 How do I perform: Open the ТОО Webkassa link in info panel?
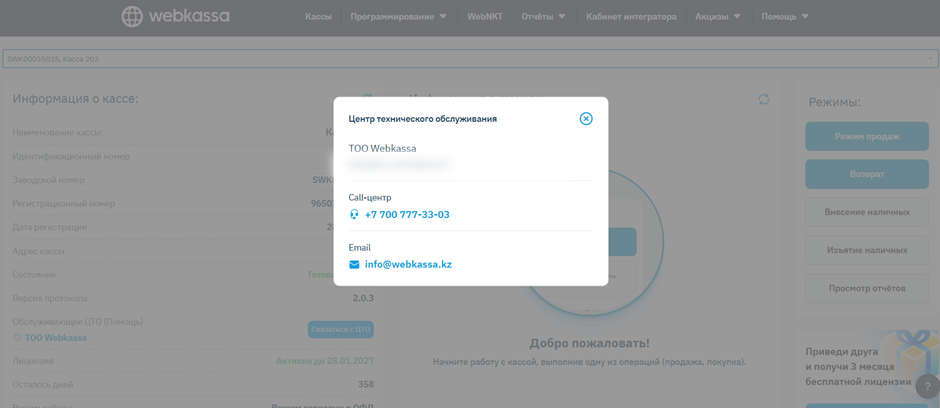point(56,338)
